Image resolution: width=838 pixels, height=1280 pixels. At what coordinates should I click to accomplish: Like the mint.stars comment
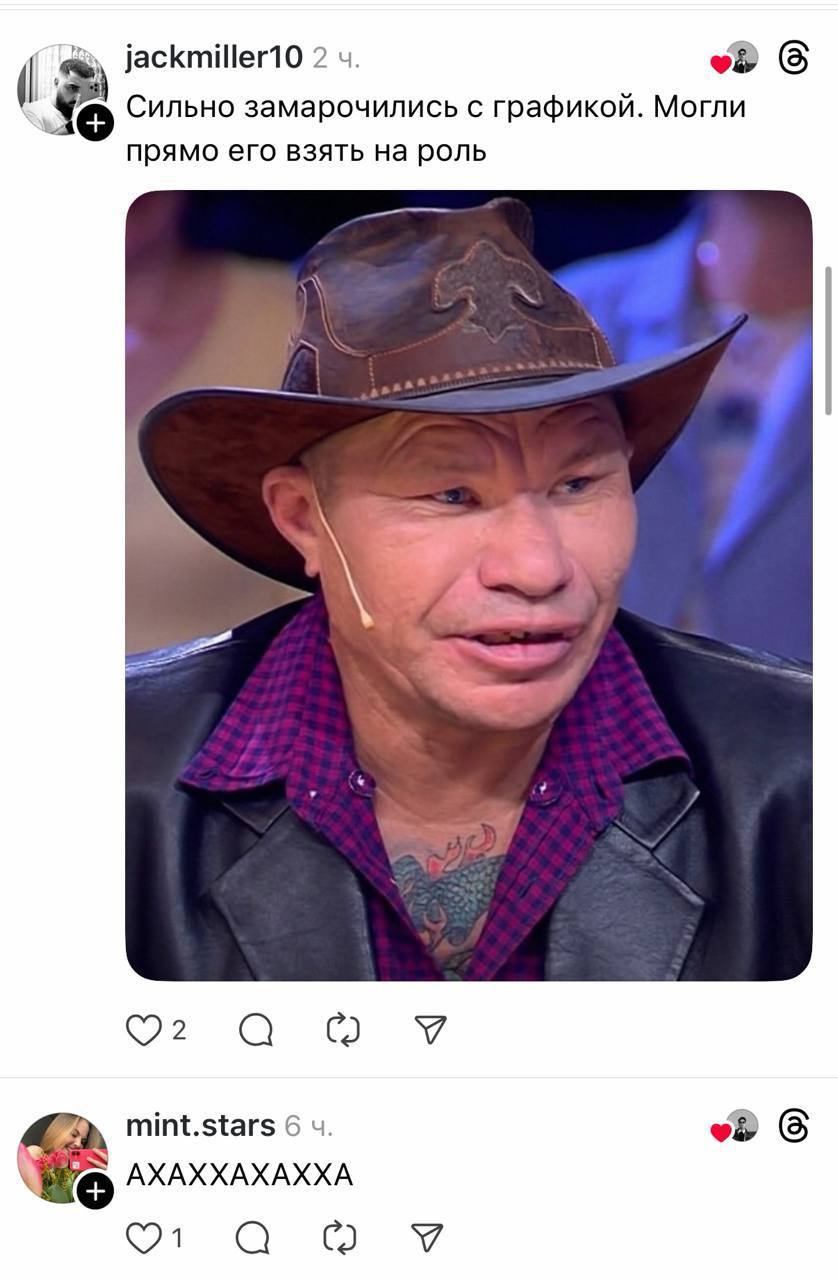143,1238
